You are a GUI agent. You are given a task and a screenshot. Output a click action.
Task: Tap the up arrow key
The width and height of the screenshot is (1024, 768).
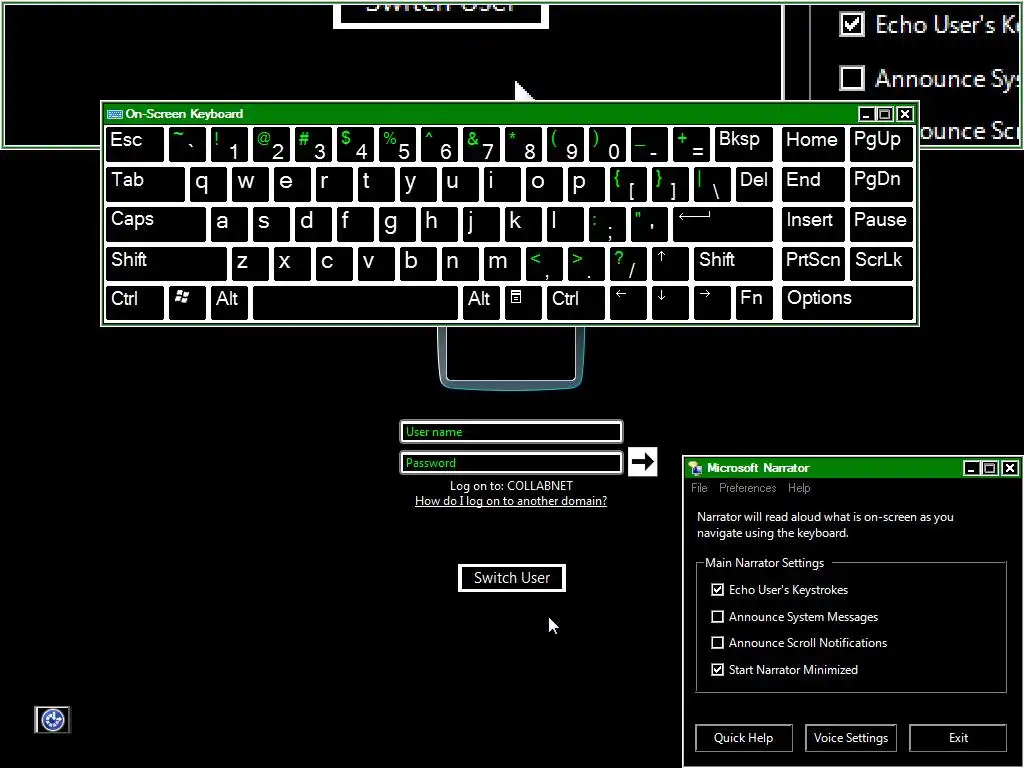(x=670, y=263)
